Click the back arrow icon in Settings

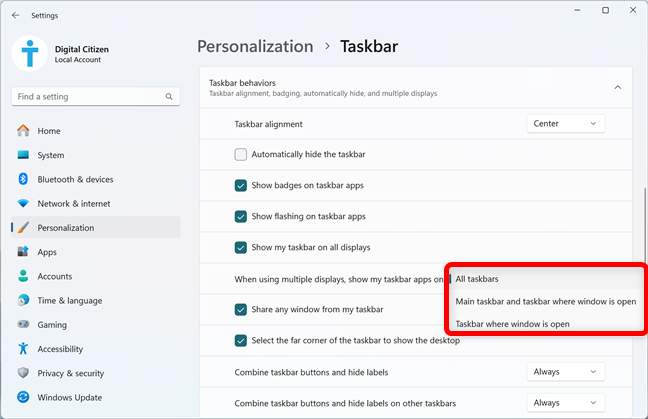point(16,15)
